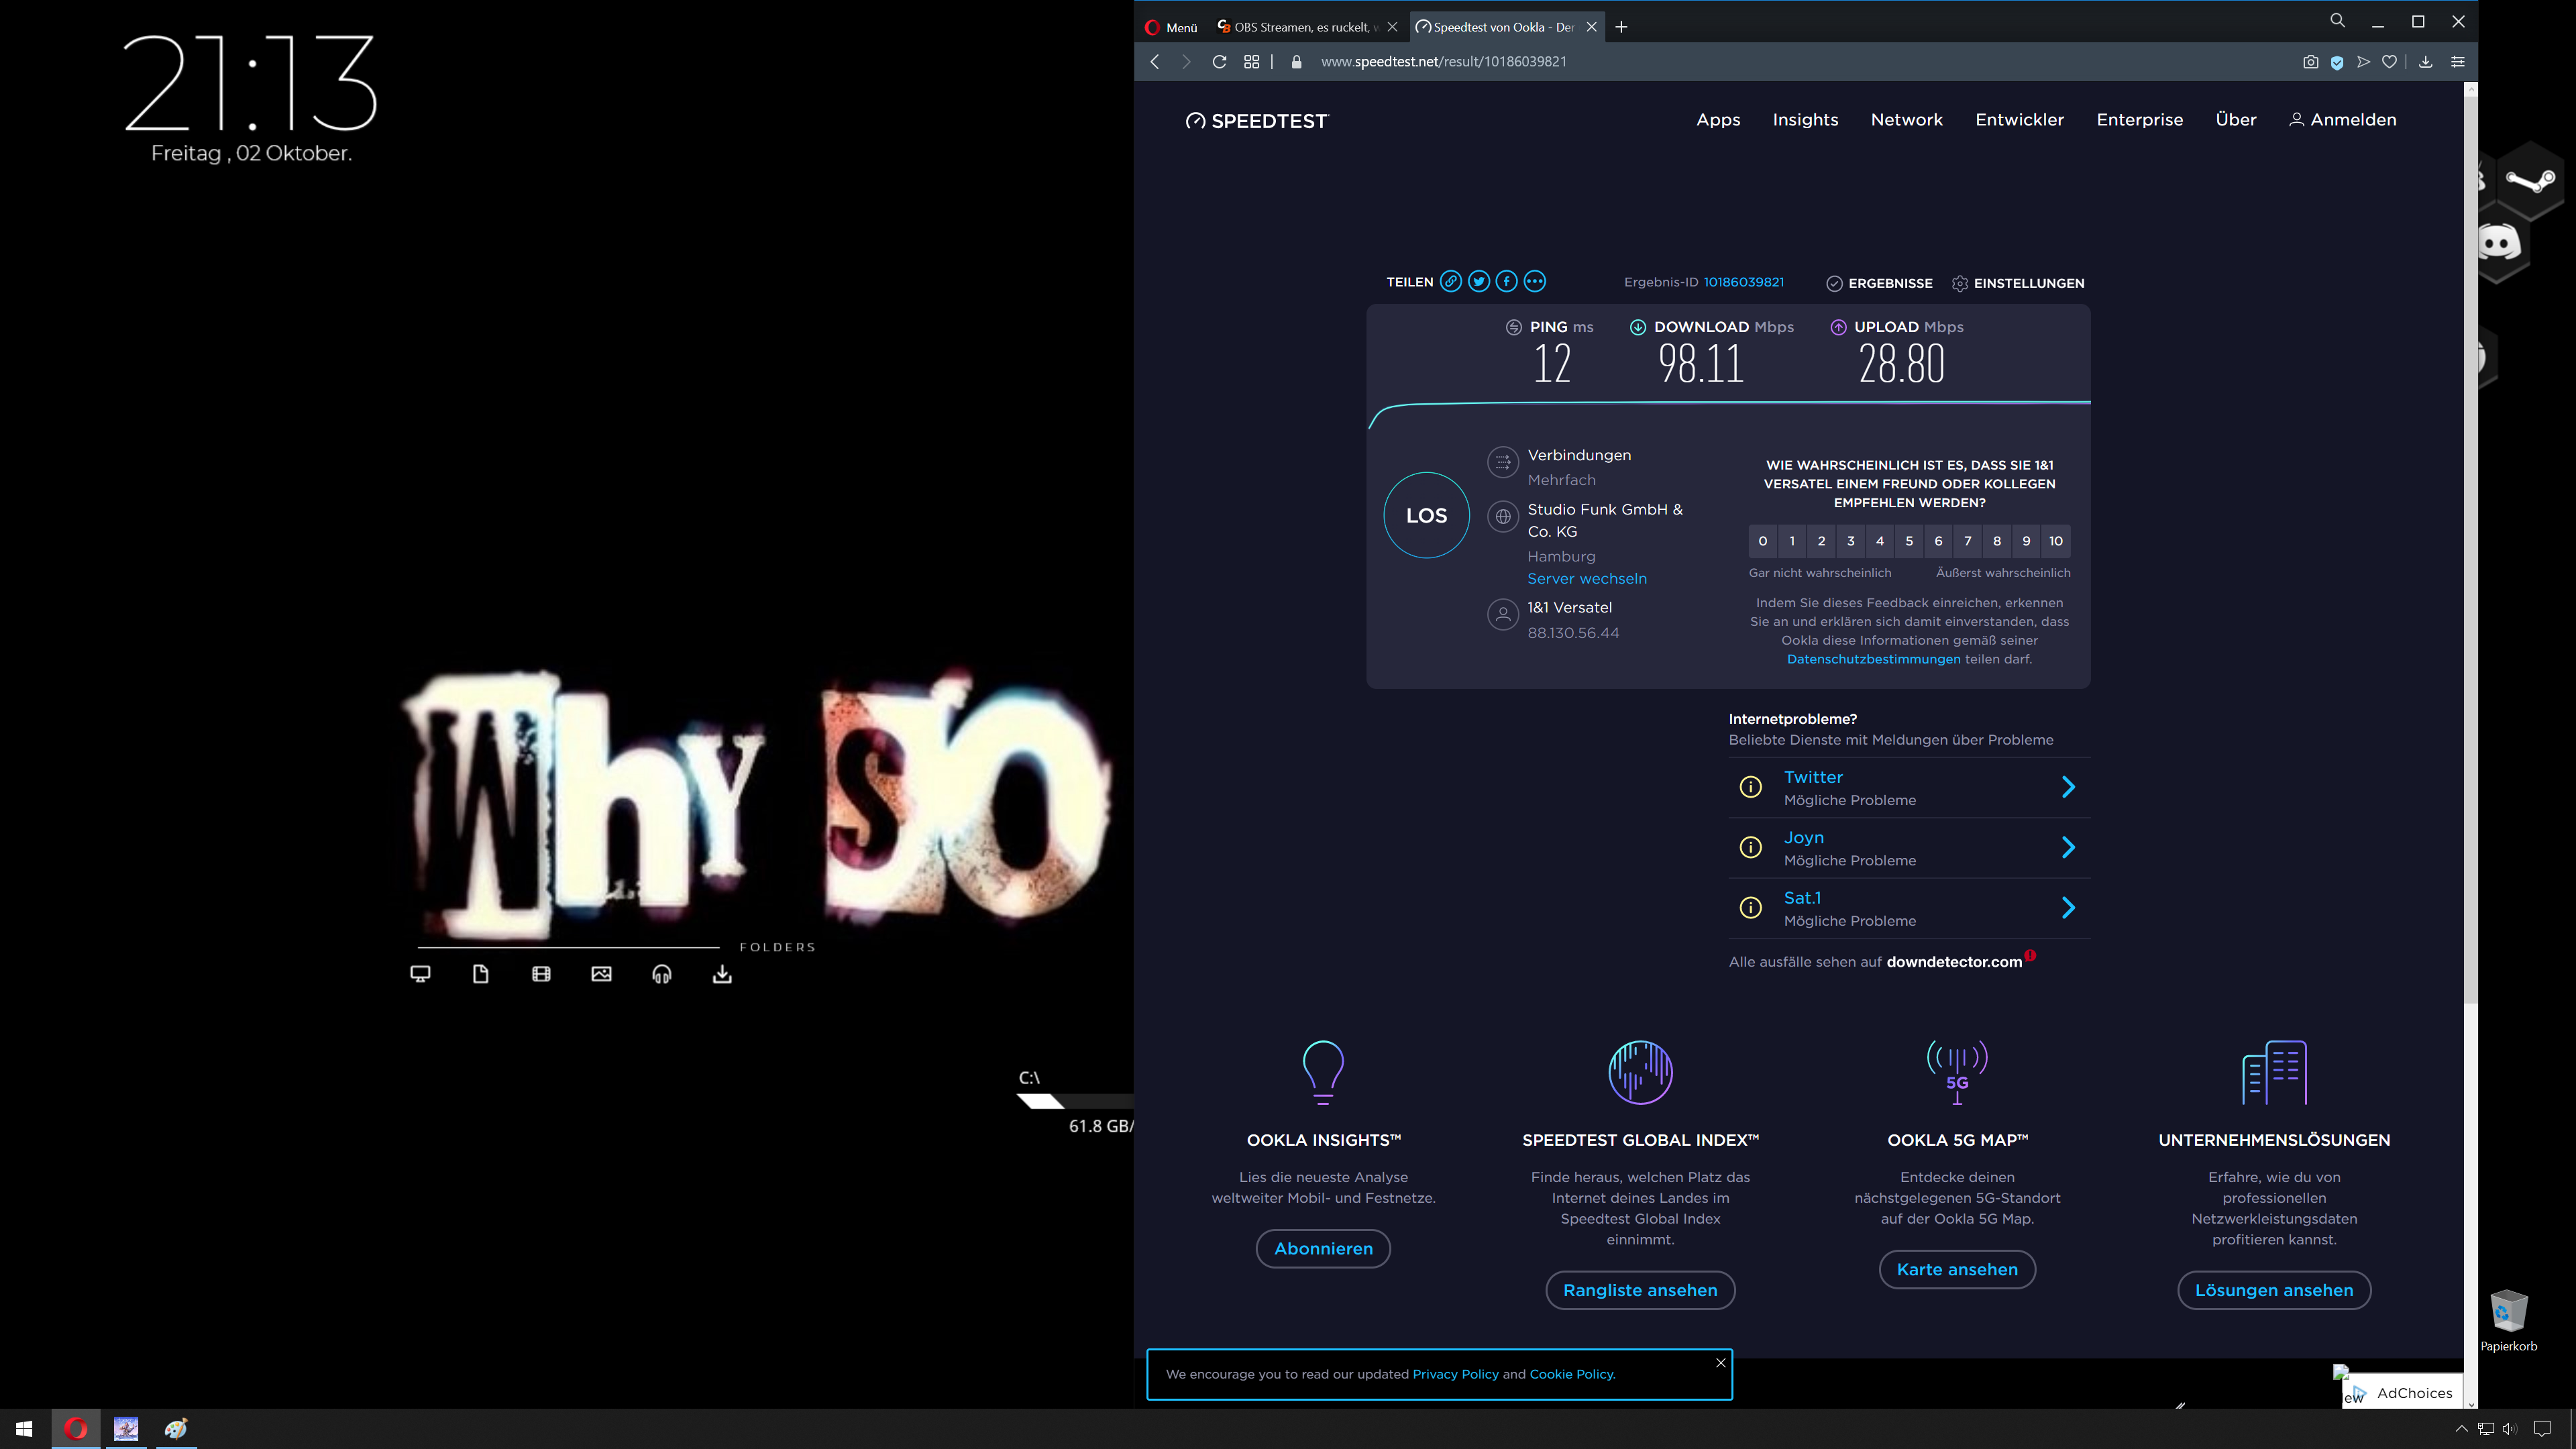This screenshot has height=1449, width=2576.
Task: Expand the Sat.1 problems entry chevron
Action: pos(2068,908)
